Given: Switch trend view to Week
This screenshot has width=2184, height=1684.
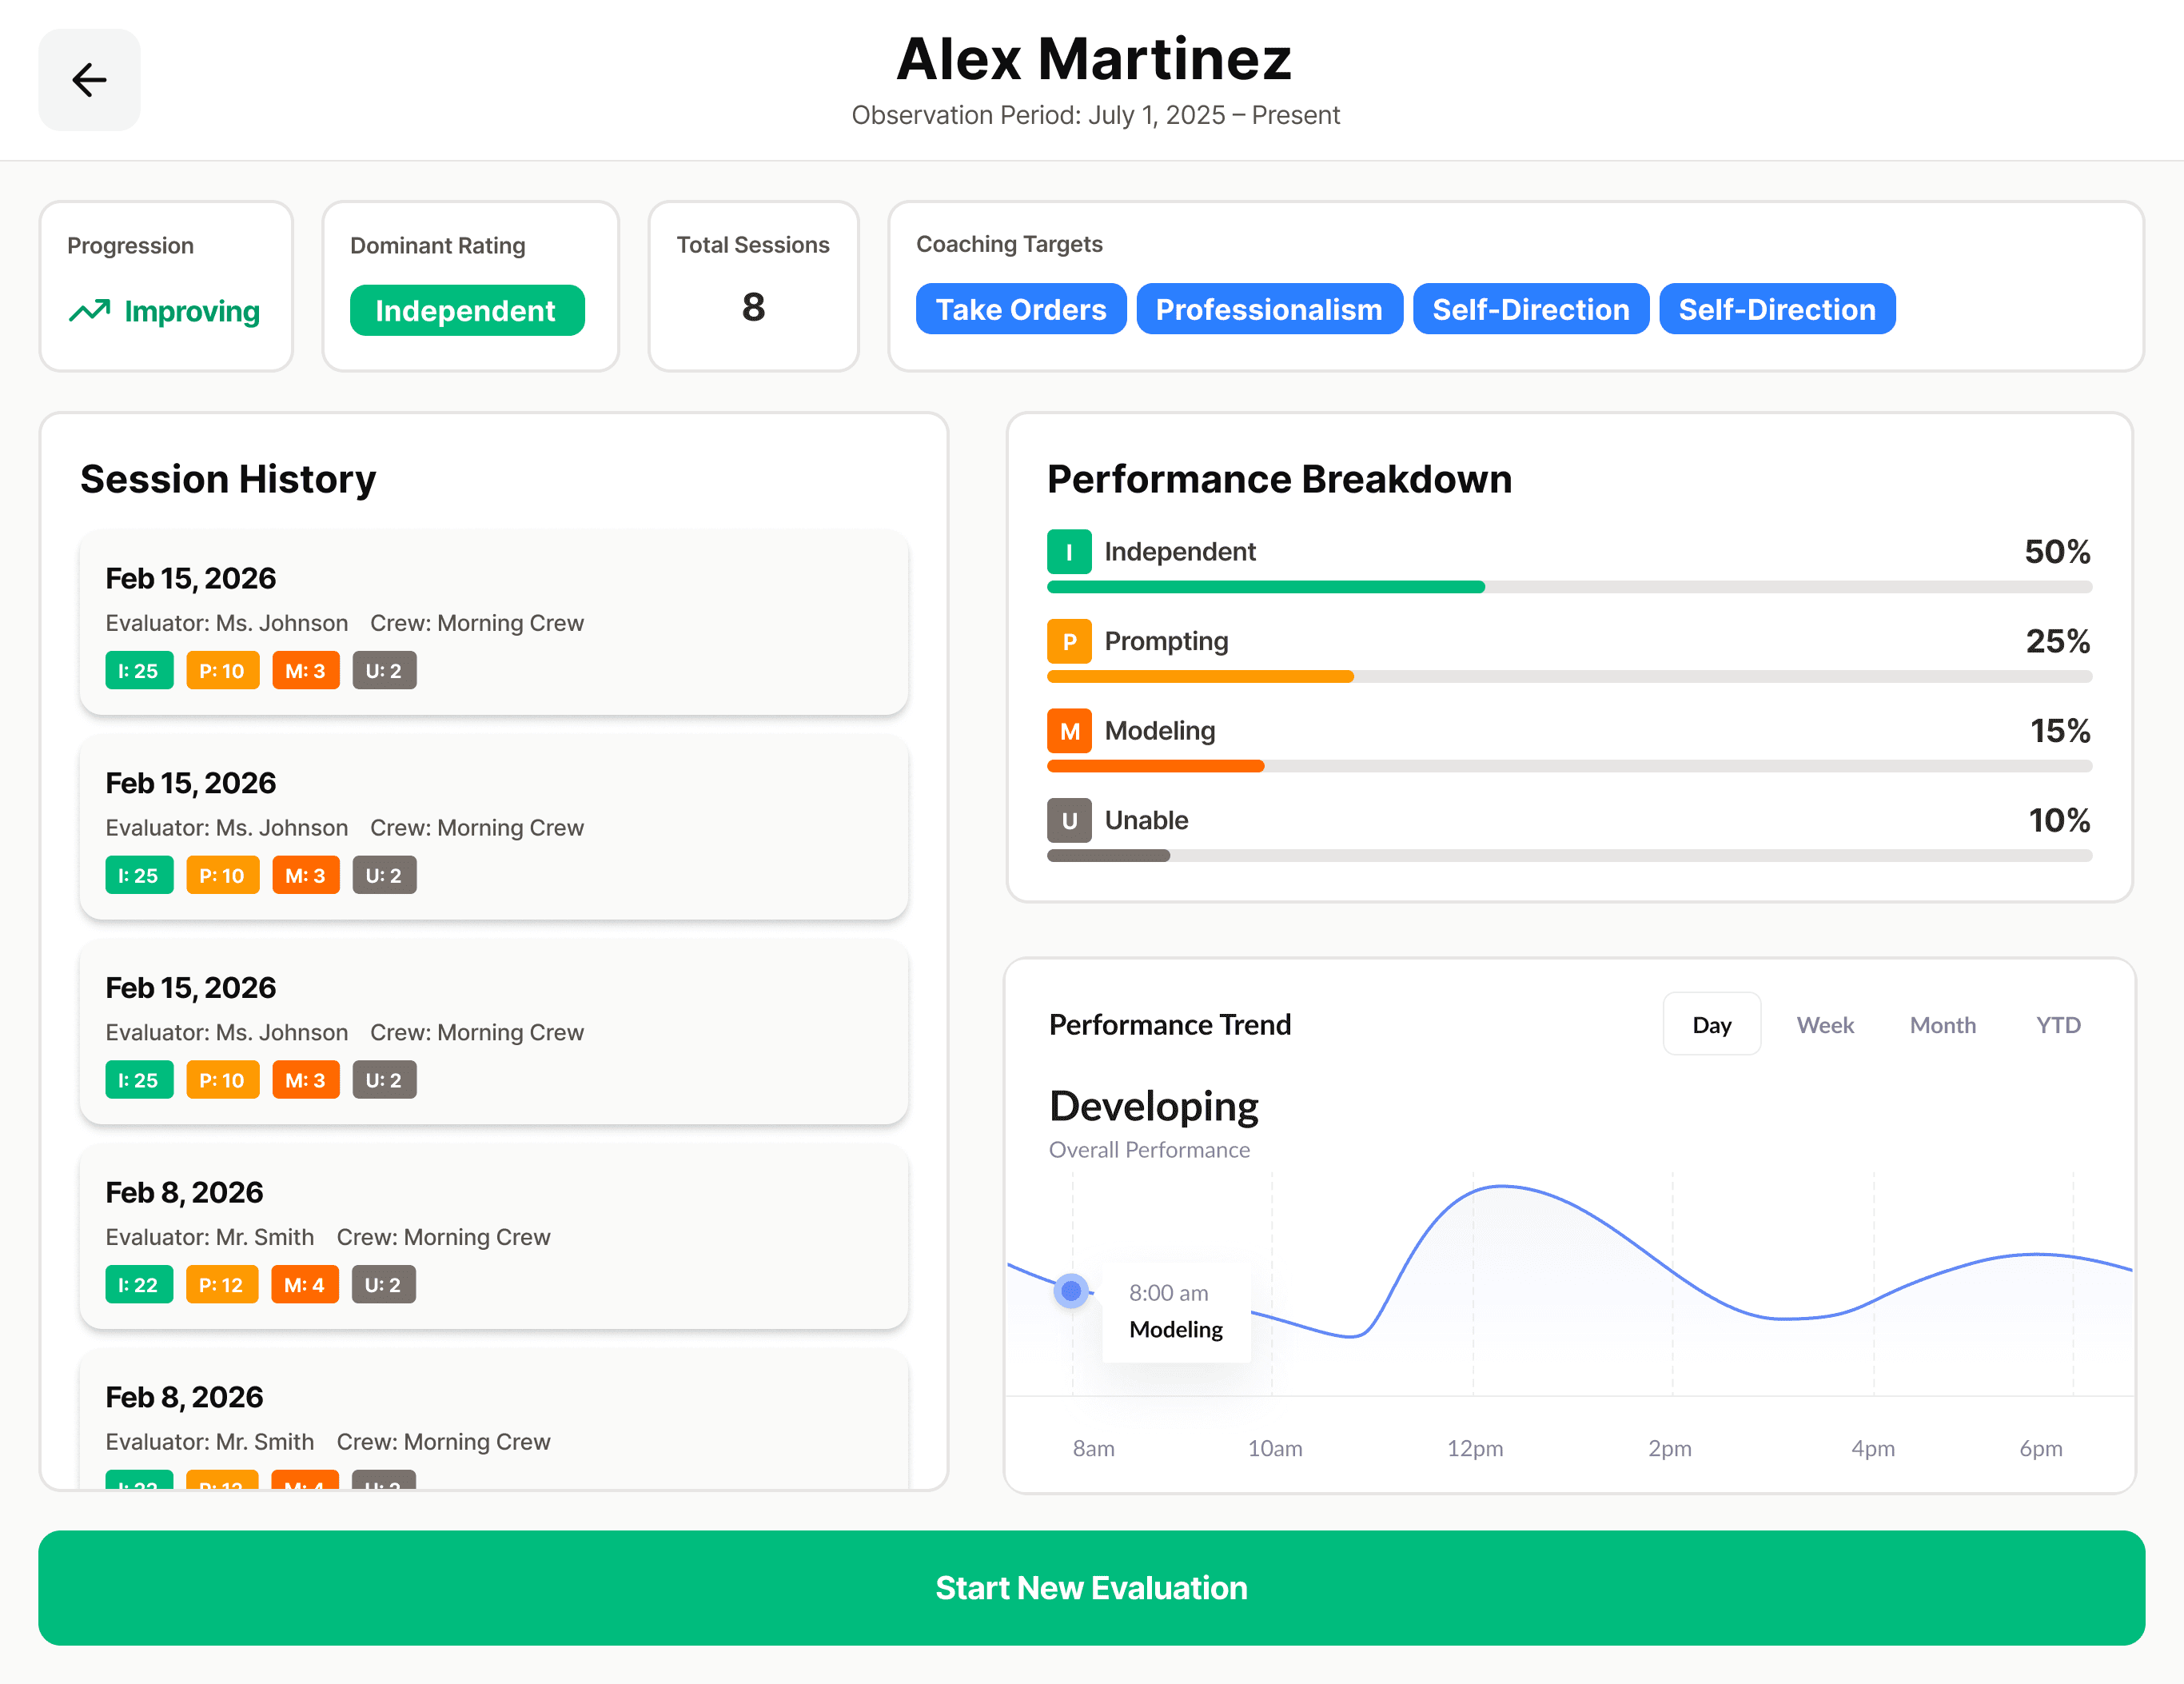Looking at the screenshot, I should coord(1824,1025).
